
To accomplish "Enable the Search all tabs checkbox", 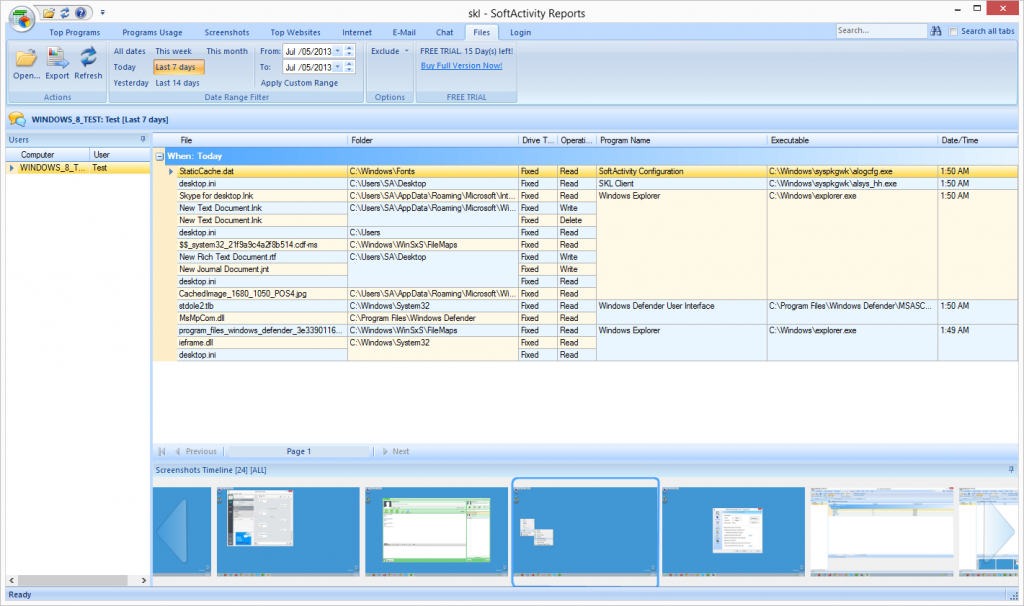I will [953, 32].
